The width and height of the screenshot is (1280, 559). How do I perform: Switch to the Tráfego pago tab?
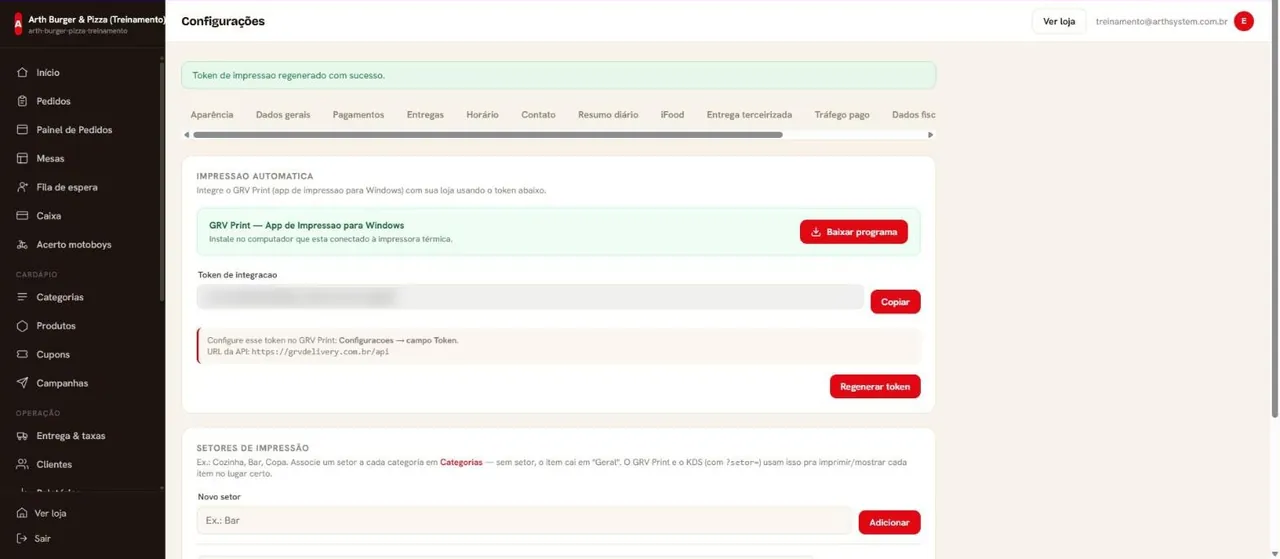(x=842, y=115)
